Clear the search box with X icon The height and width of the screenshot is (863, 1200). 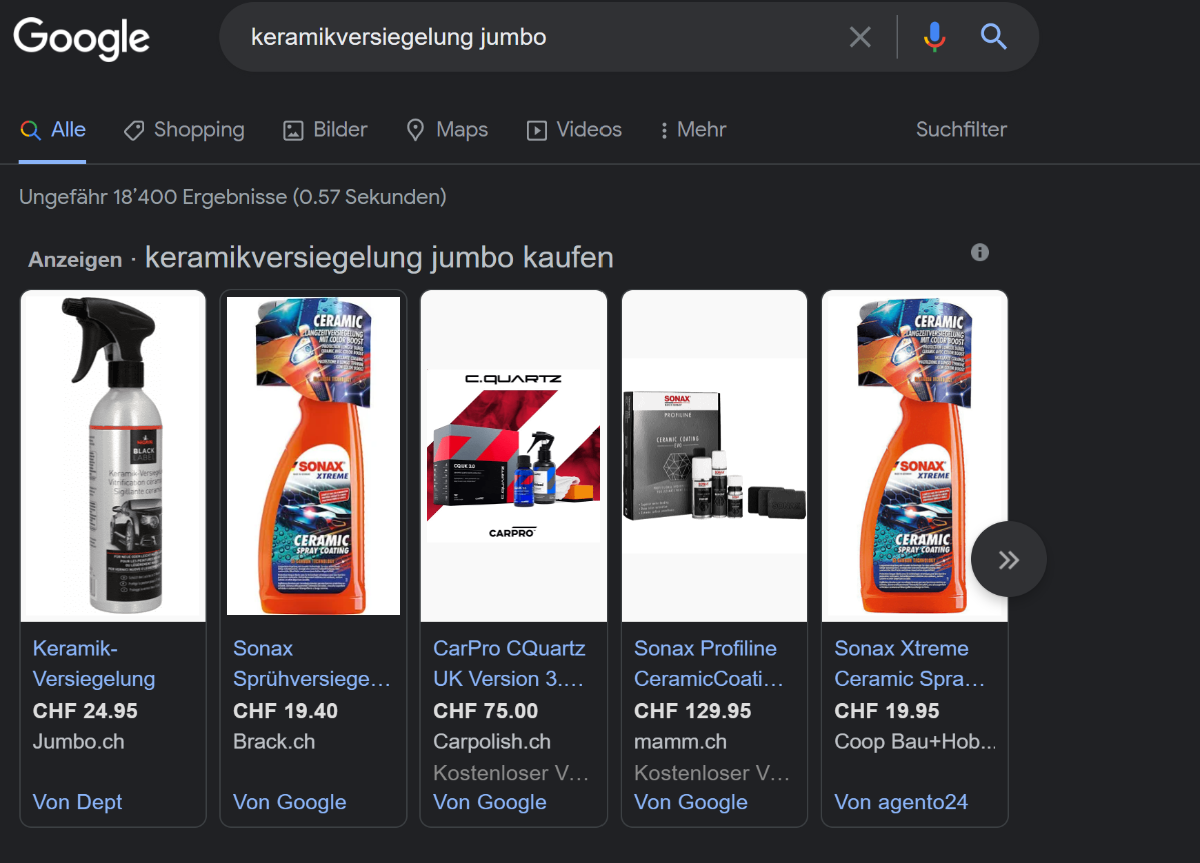[860, 38]
